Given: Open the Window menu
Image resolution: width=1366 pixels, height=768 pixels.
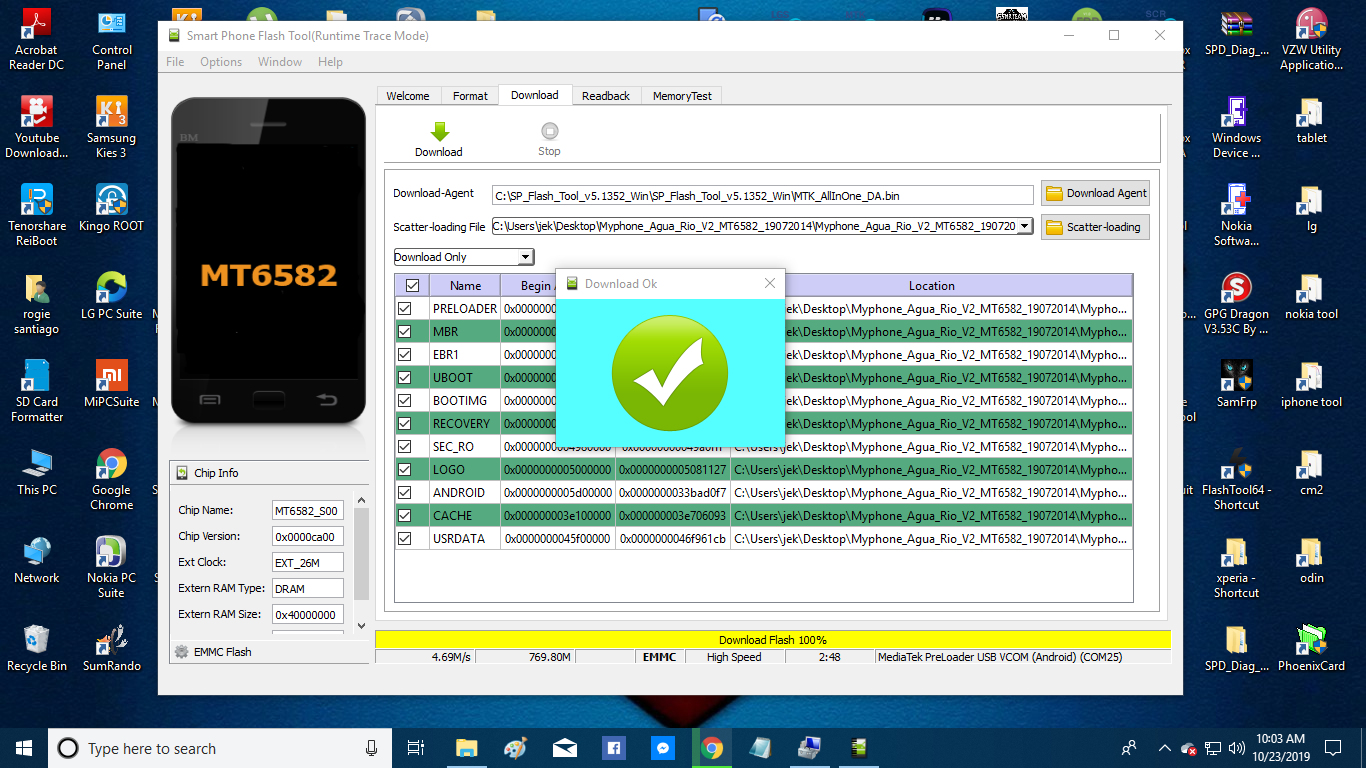Looking at the screenshot, I should [x=280, y=62].
